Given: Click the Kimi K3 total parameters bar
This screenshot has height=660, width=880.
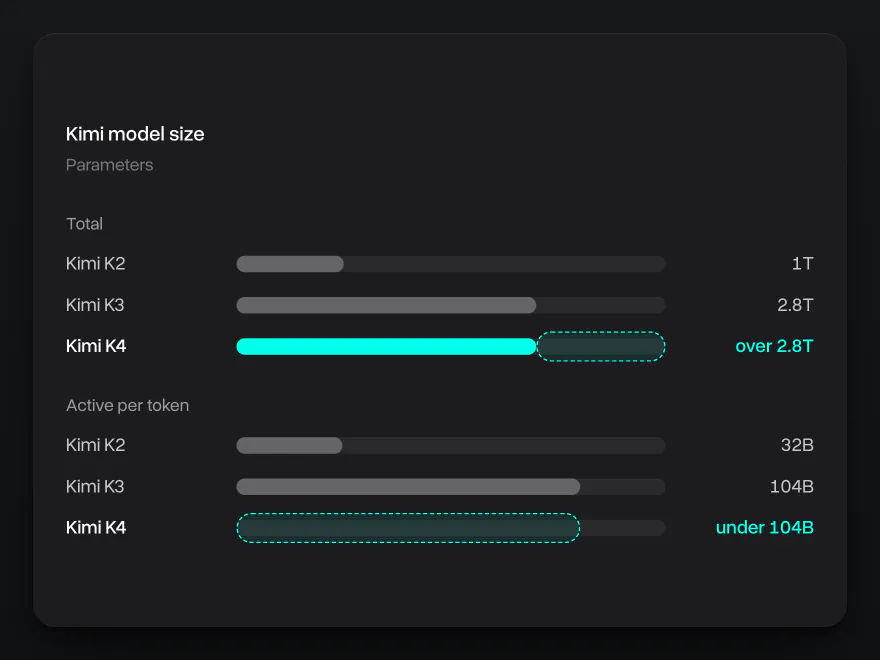Looking at the screenshot, I should [x=386, y=305].
